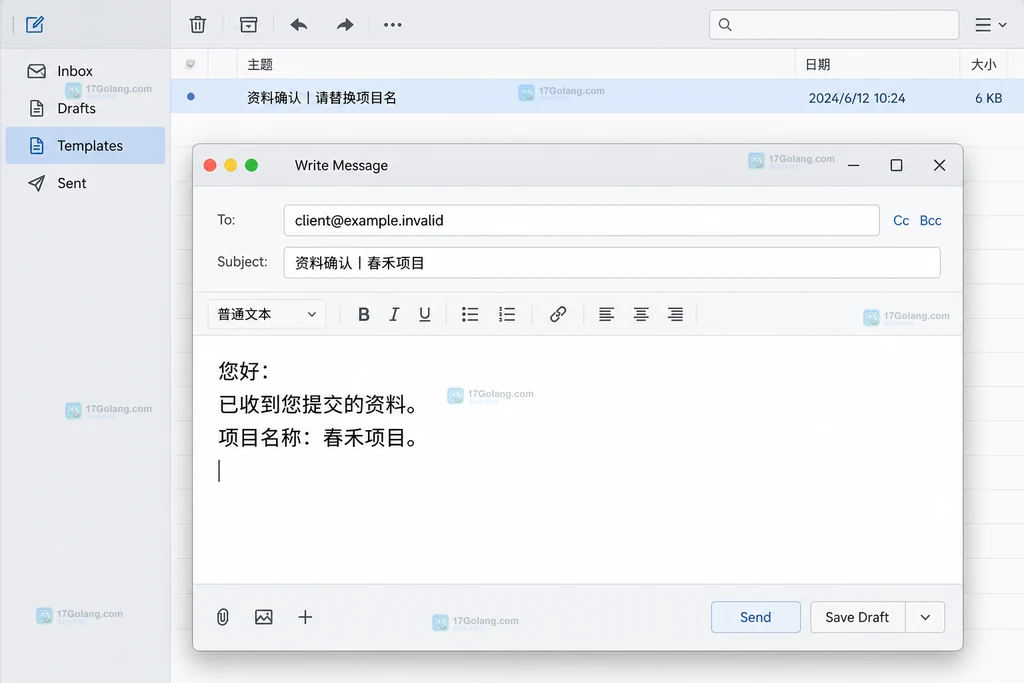Click the plus add icon
Image resolution: width=1024 pixels, height=683 pixels.
(305, 617)
